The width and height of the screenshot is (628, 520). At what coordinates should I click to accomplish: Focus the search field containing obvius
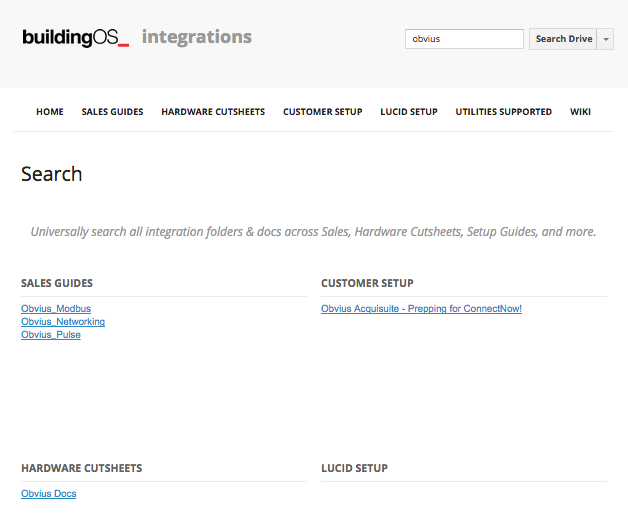464,39
